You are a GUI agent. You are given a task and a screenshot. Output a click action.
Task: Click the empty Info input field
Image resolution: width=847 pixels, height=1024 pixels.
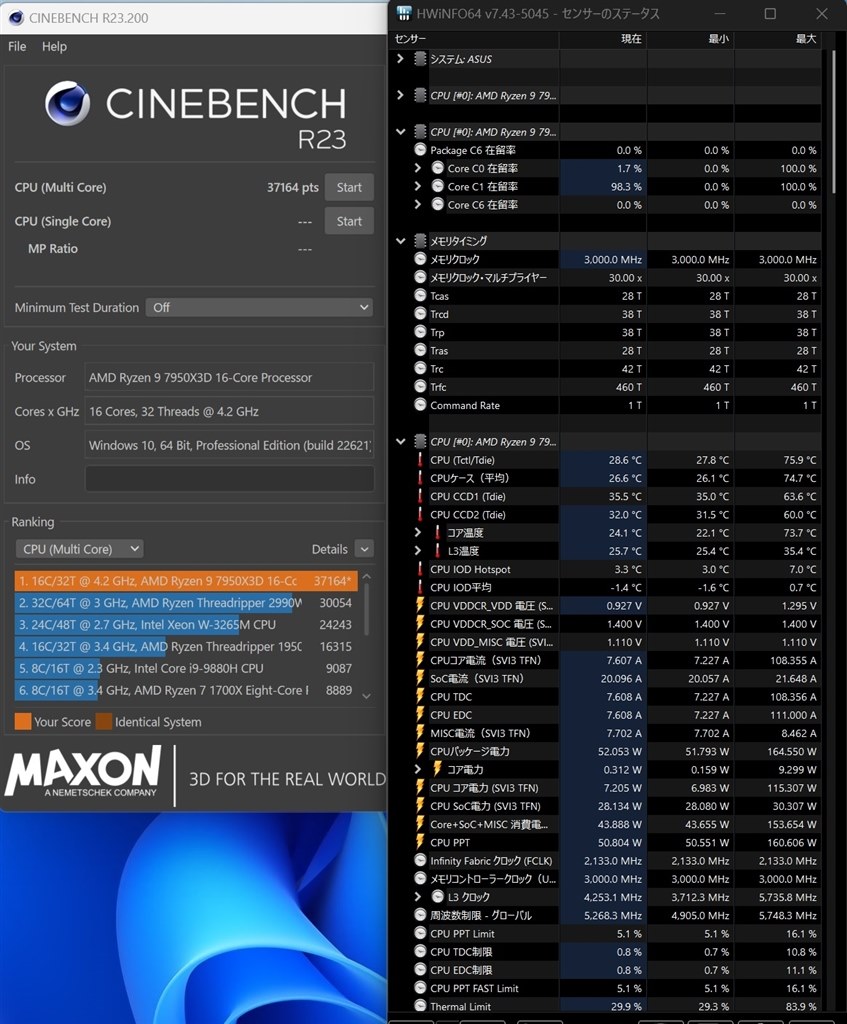pyautogui.click(x=229, y=479)
